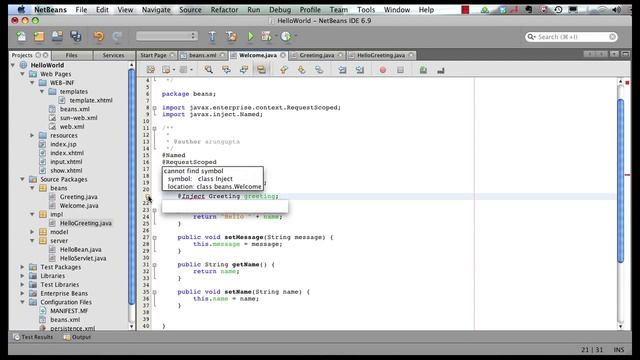The height and width of the screenshot is (360, 640).
Task: Click the error hint glyph on line 21
Action: coord(147,197)
